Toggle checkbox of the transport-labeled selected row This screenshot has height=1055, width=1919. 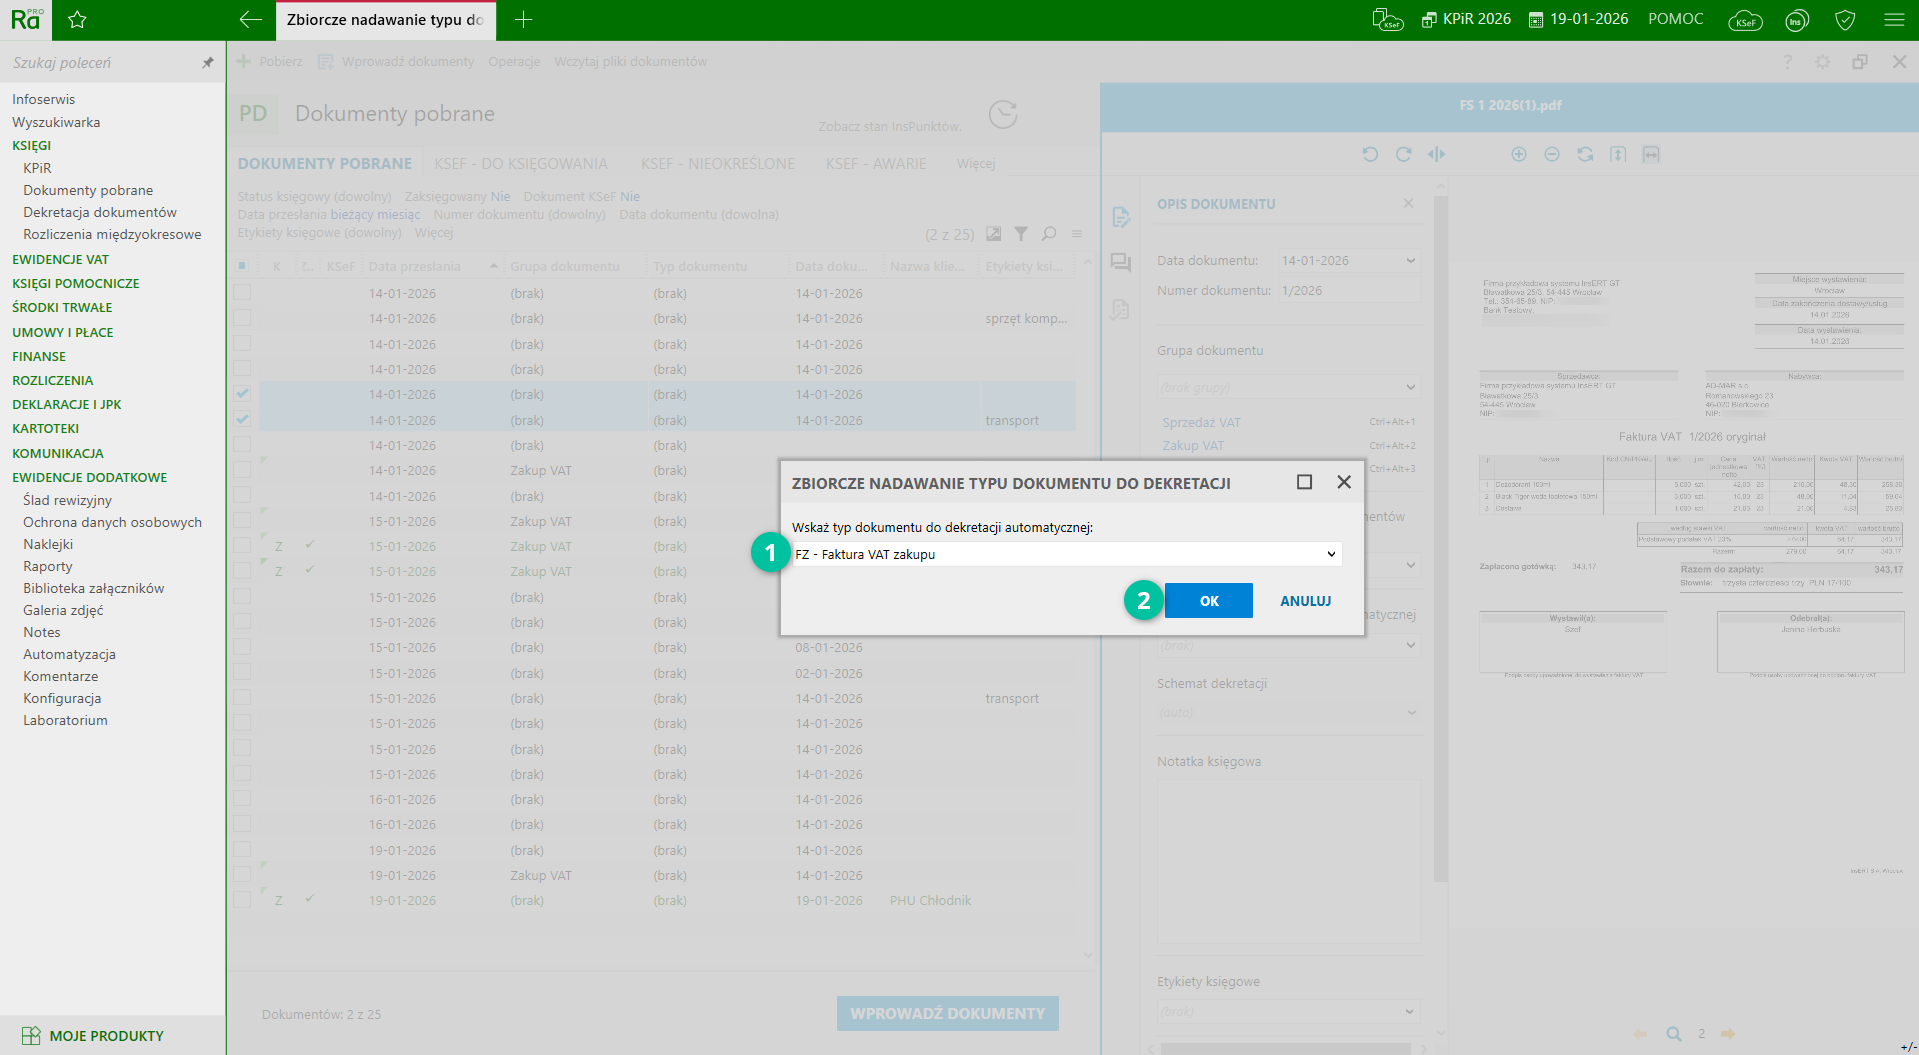[243, 420]
